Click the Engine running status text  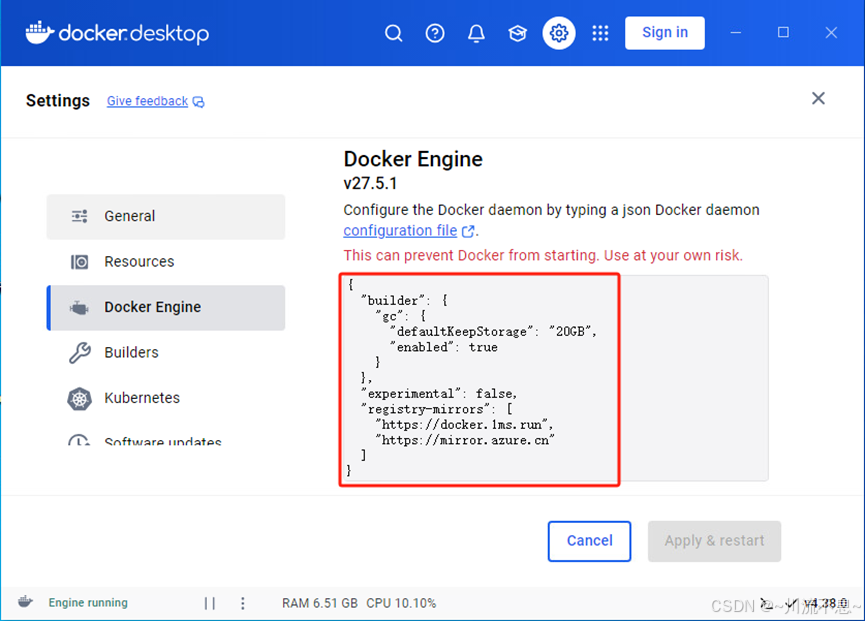88,603
